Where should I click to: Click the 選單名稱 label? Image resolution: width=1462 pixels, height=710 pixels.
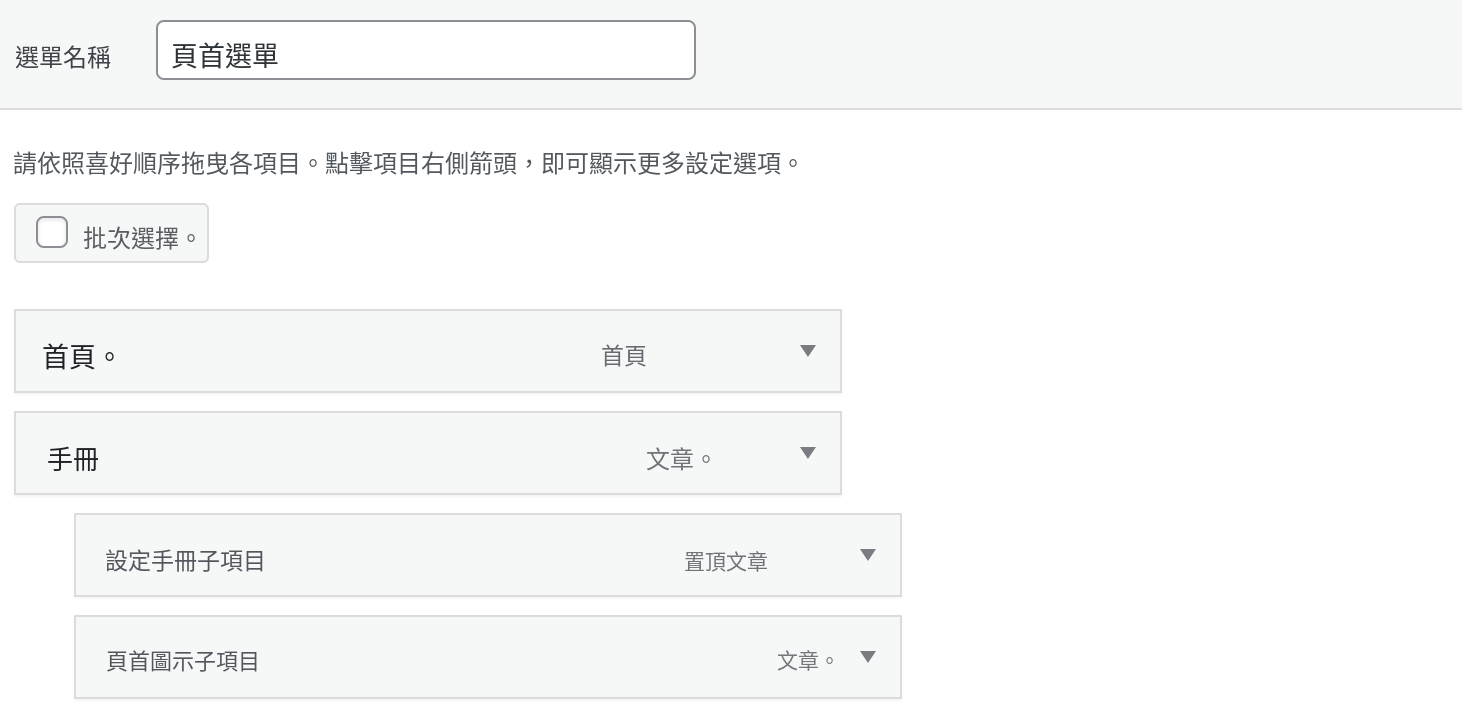click(x=63, y=57)
